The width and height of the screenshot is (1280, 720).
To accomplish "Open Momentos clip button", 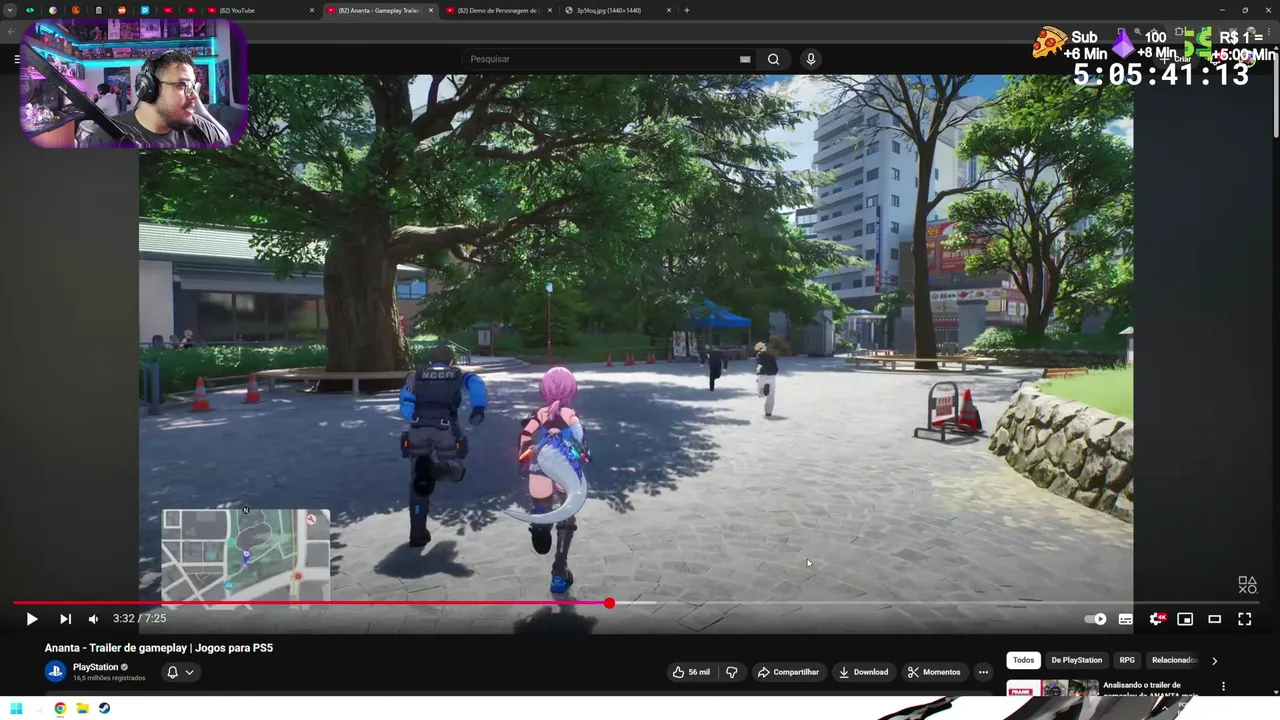I will click(x=934, y=672).
